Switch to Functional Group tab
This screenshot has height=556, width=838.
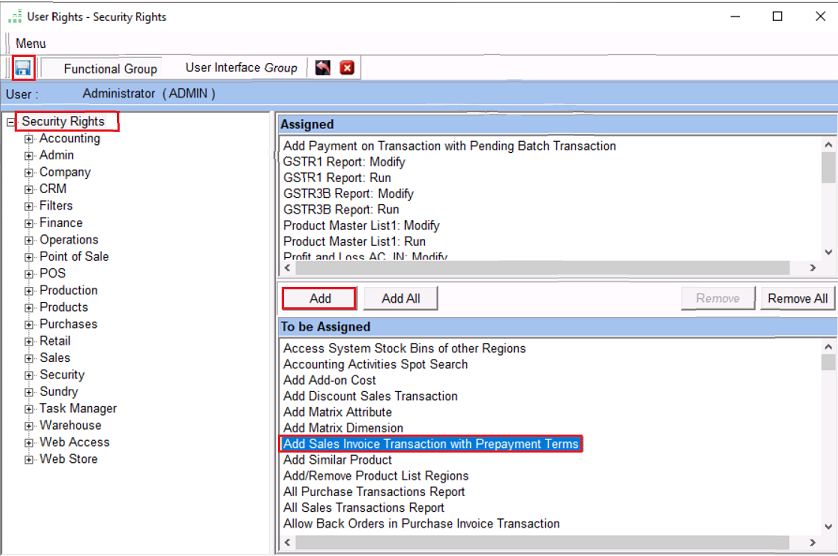click(x=110, y=69)
